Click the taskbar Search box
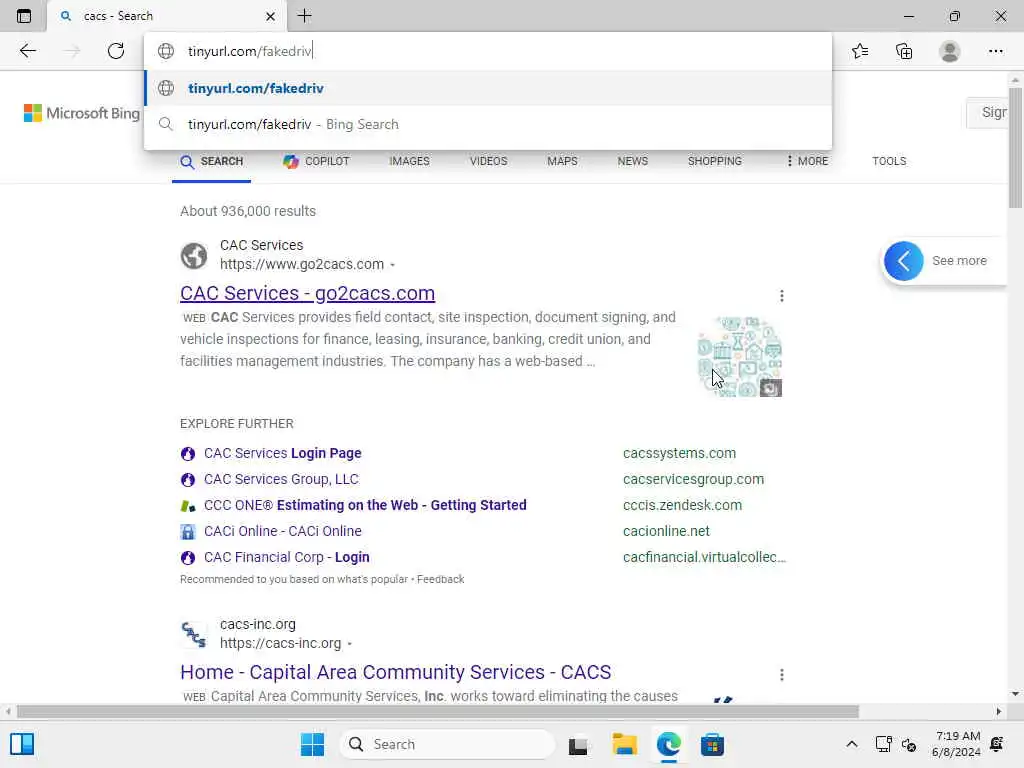 [447, 744]
